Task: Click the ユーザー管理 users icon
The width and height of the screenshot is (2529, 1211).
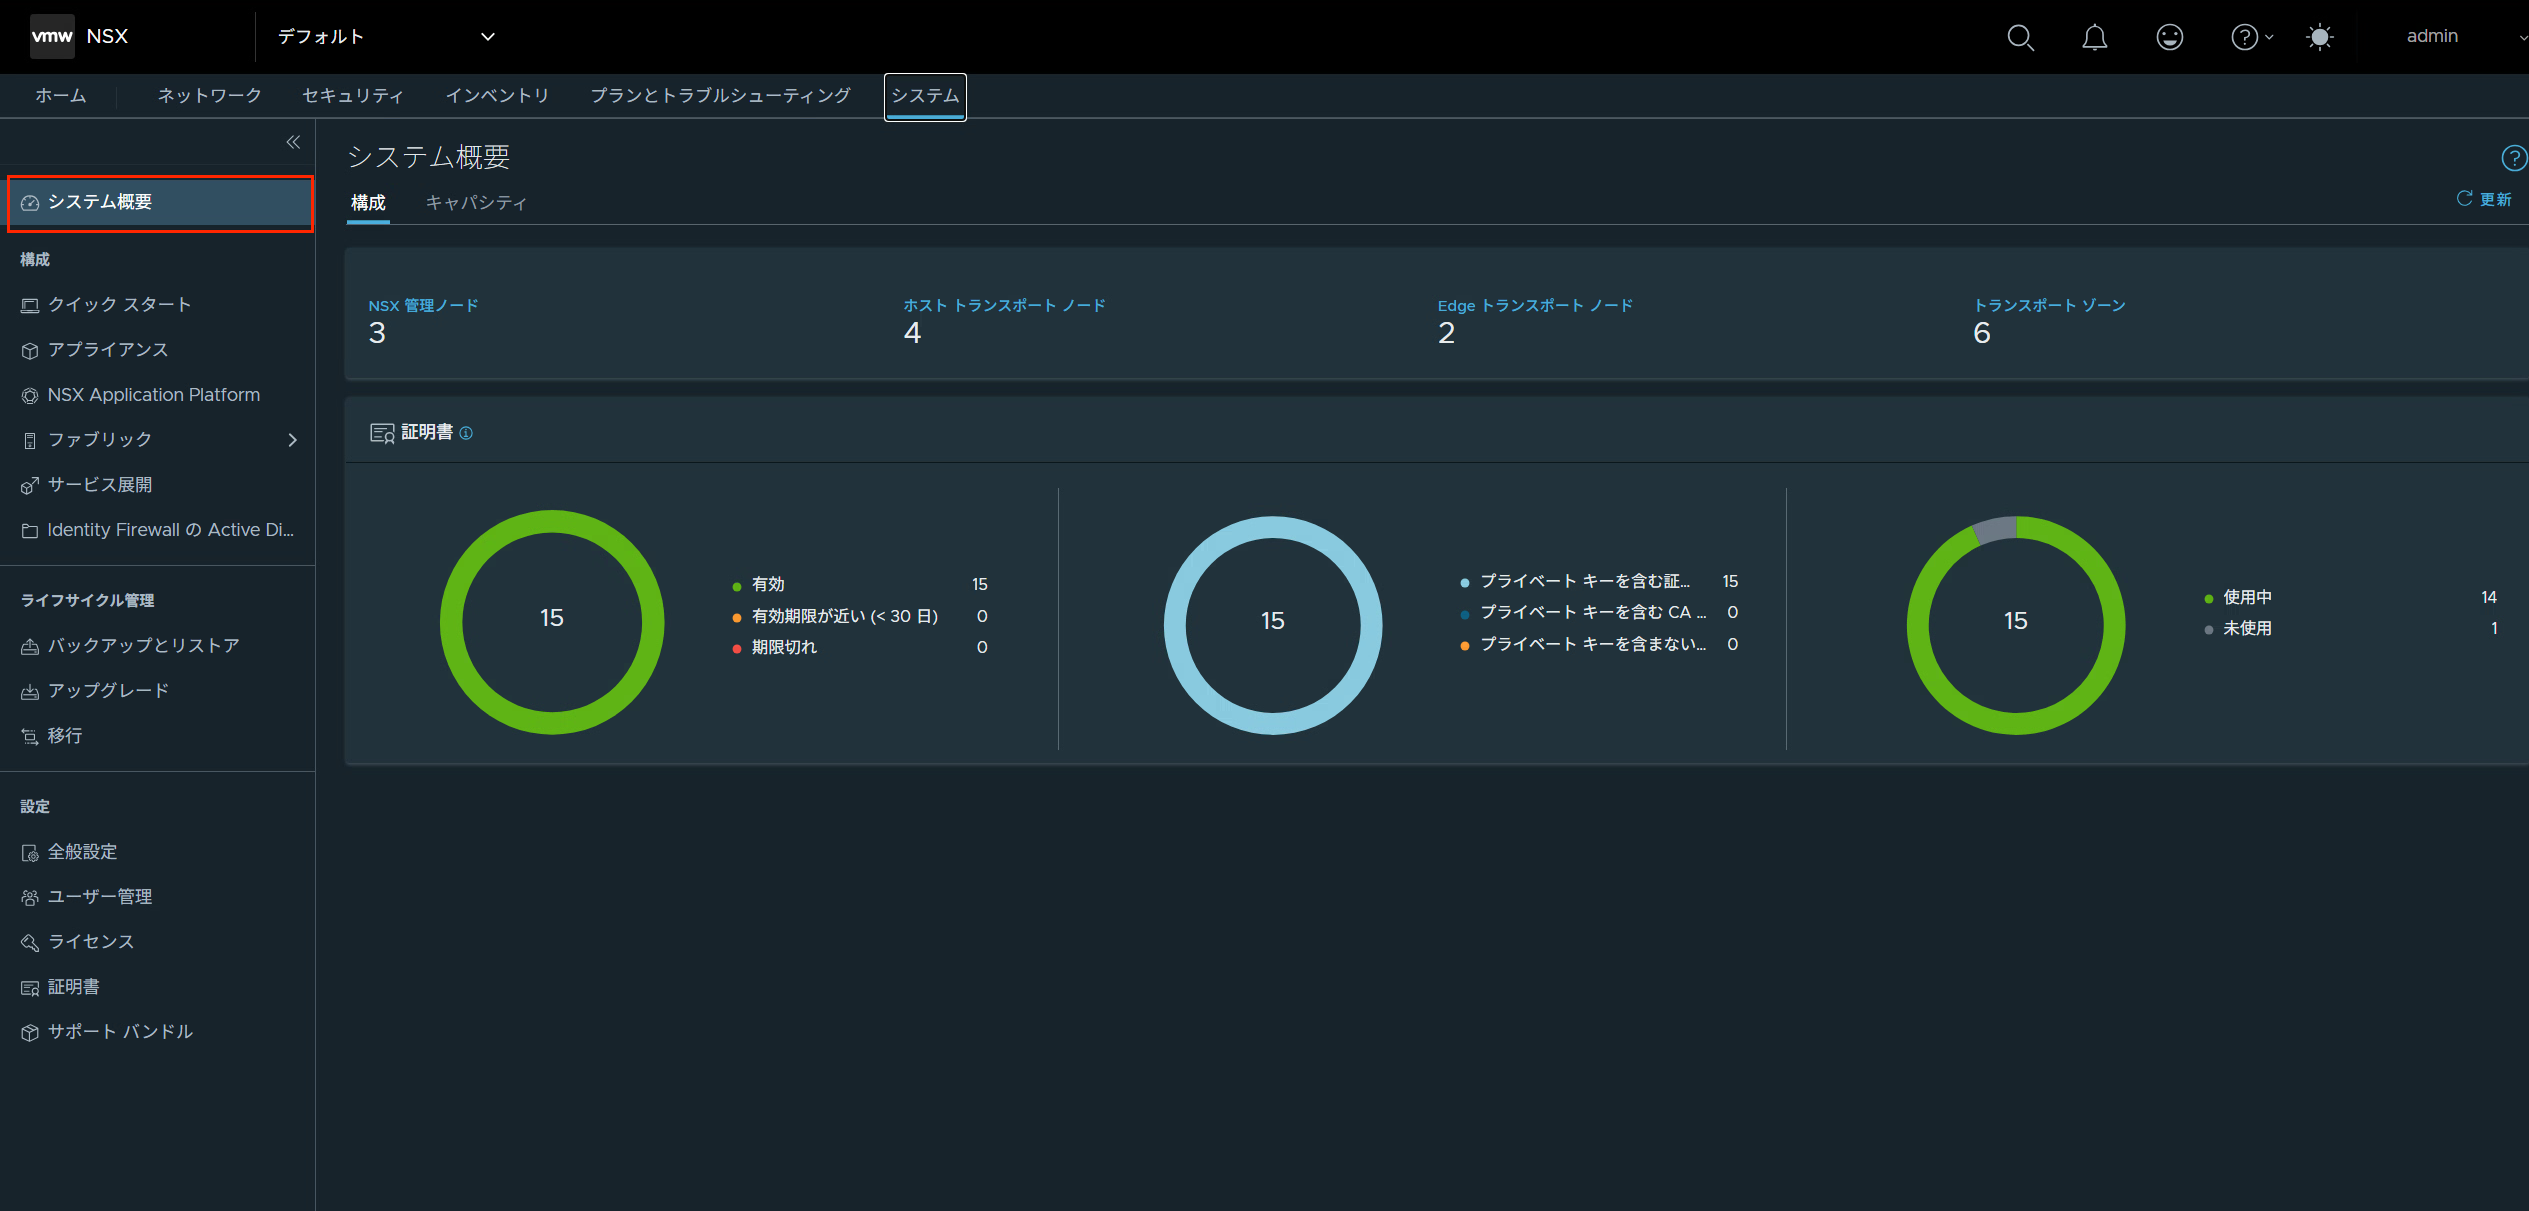Action: pyautogui.click(x=30, y=898)
